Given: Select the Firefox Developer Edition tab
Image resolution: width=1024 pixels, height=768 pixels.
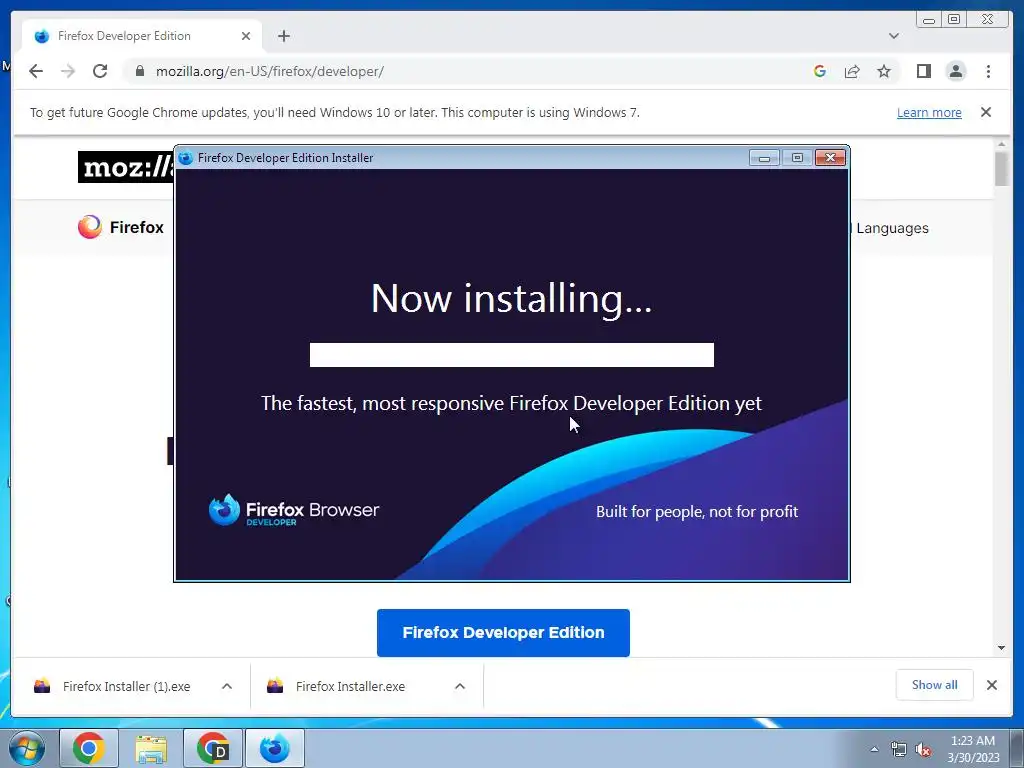Looking at the screenshot, I should tap(142, 36).
